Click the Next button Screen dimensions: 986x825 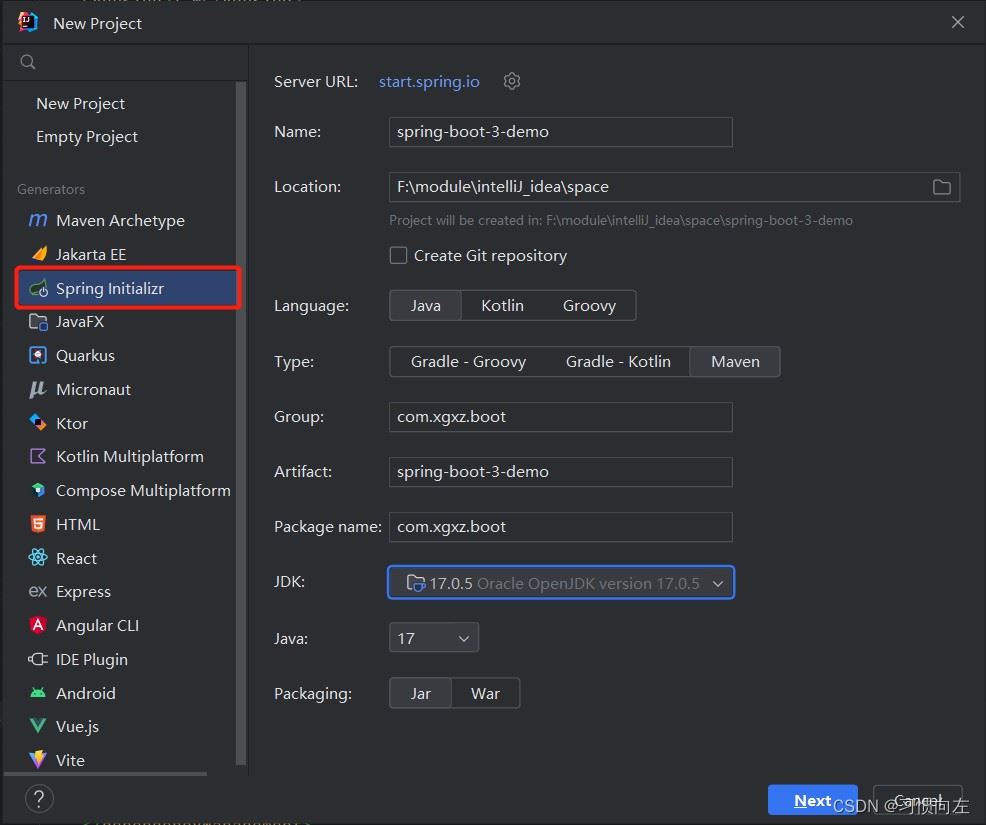coord(812,800)
